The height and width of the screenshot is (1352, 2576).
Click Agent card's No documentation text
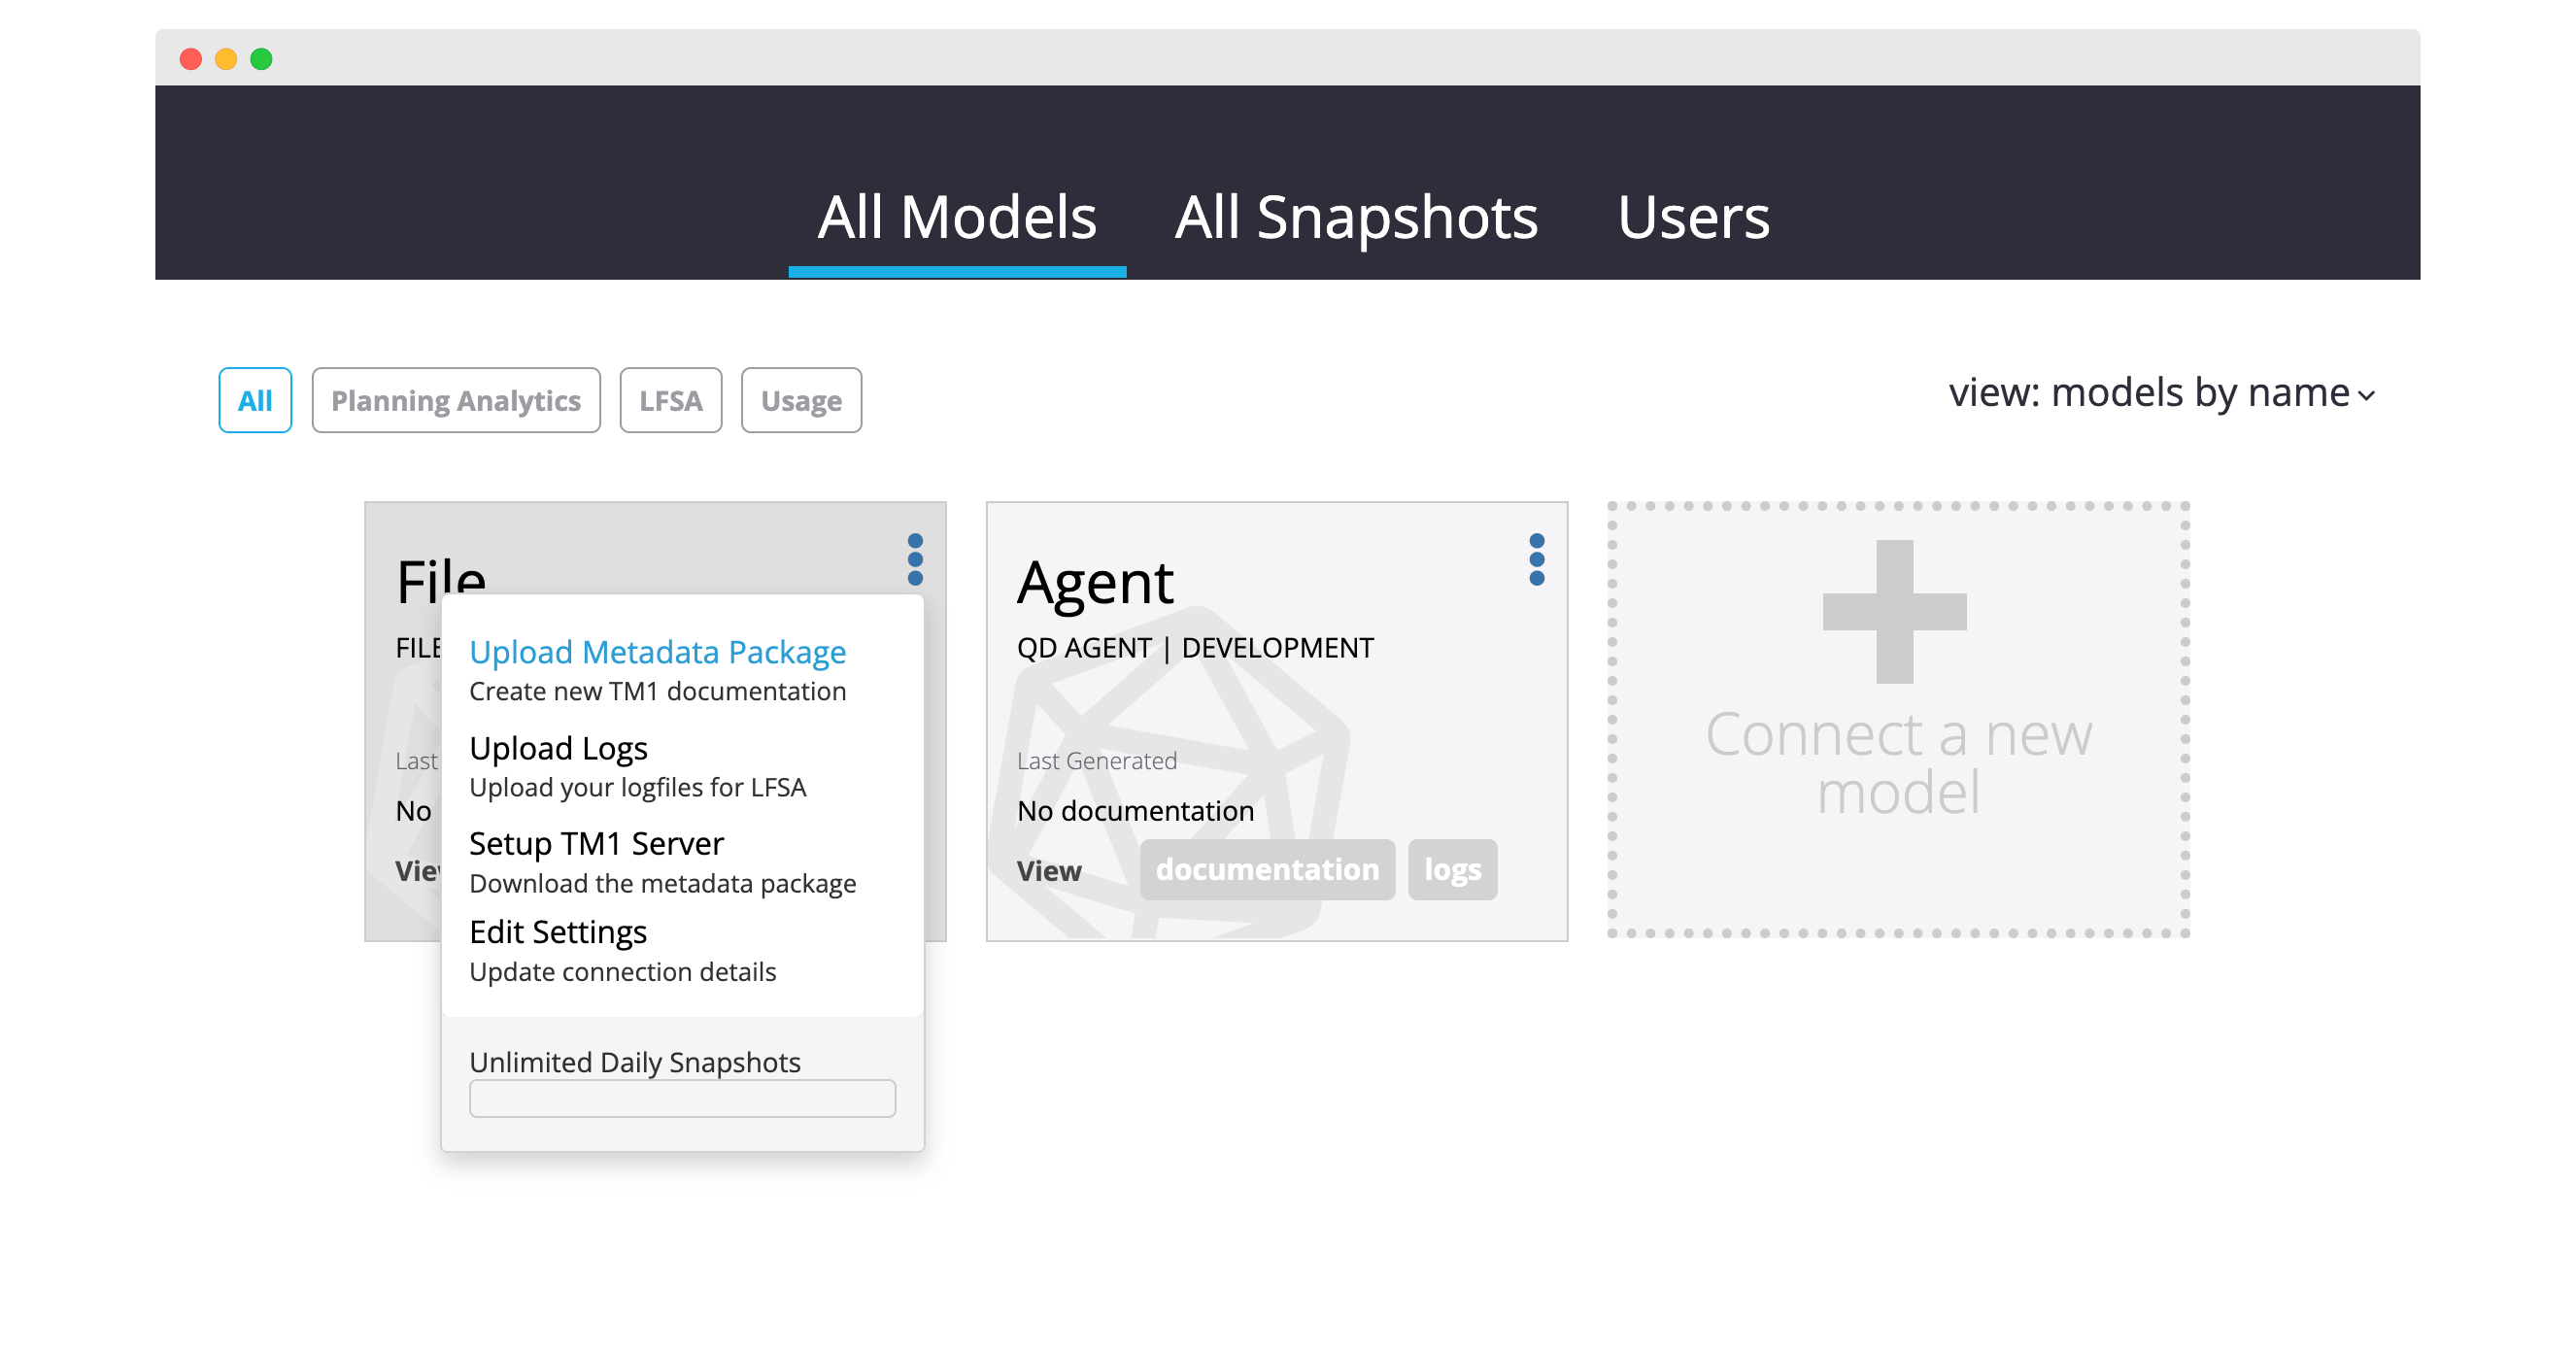(x=1135, y=810)
